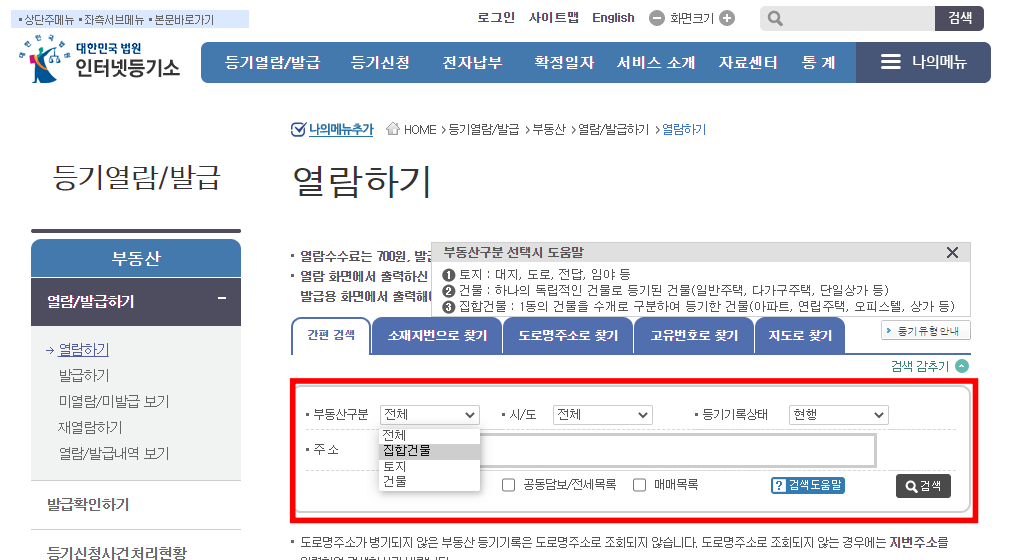The width and height of the screenshot is (1009, 560).
Task: Open the 사이트맵 link
Action: (553, 18)
